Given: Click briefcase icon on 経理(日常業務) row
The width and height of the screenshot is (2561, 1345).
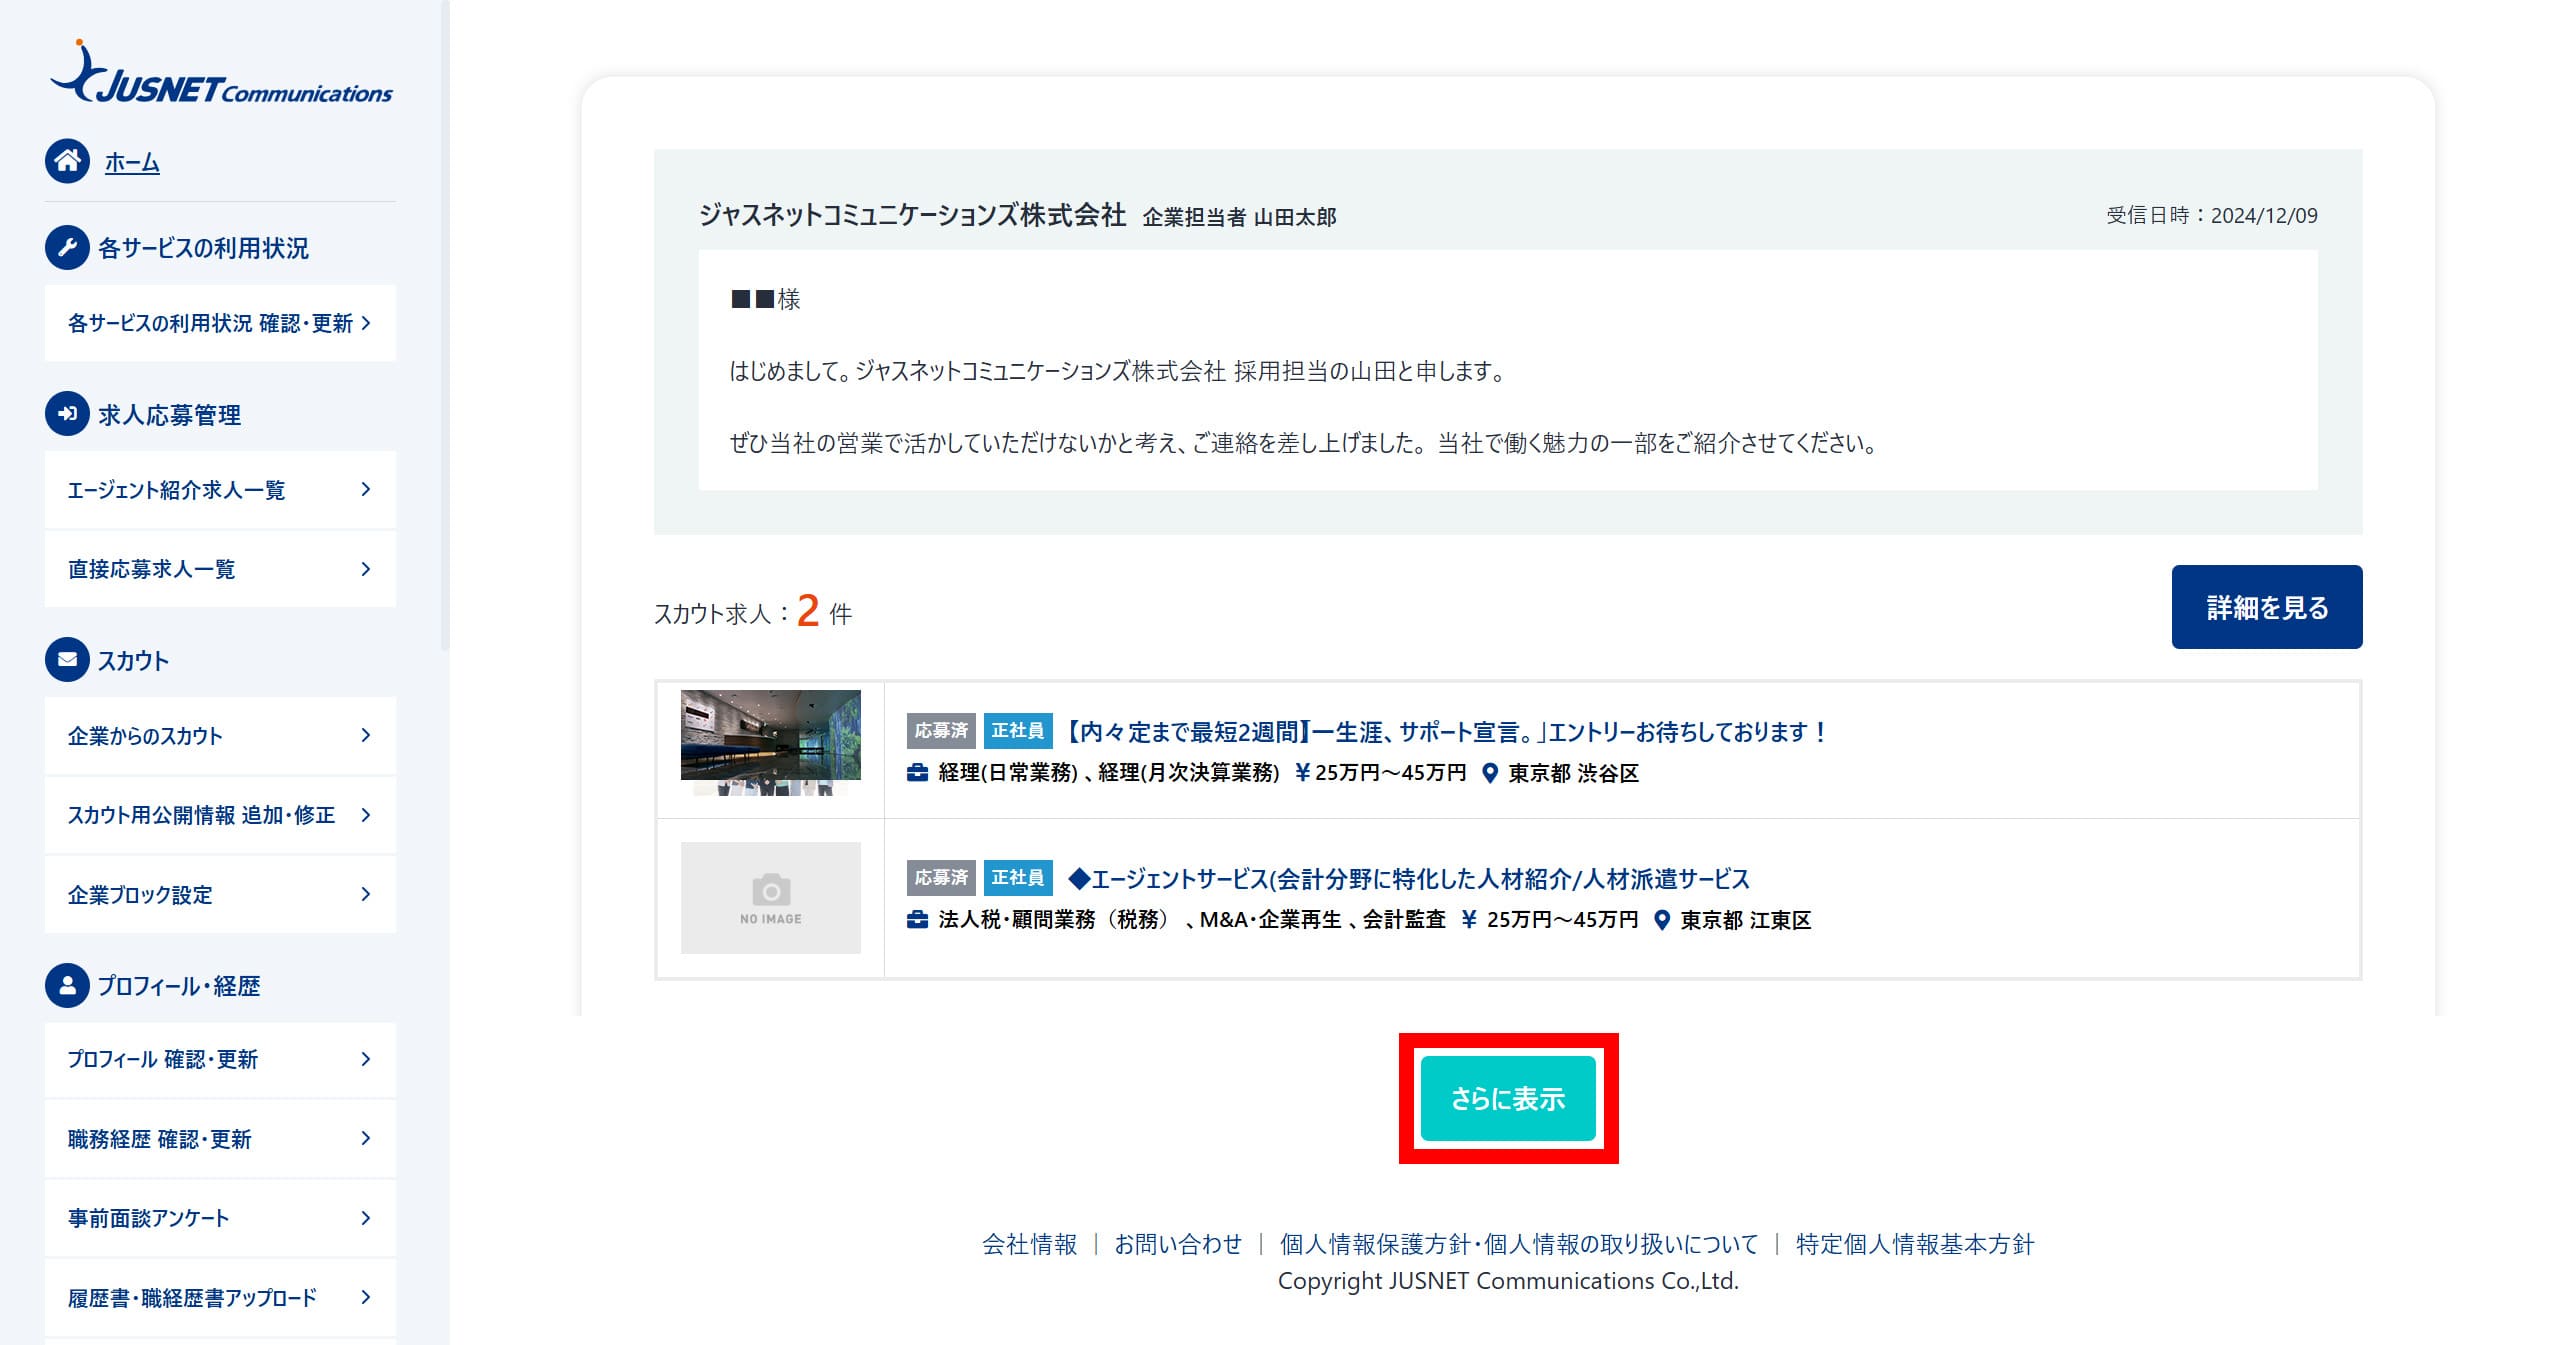Looking at the screenshot, I should tap(917, 773).
